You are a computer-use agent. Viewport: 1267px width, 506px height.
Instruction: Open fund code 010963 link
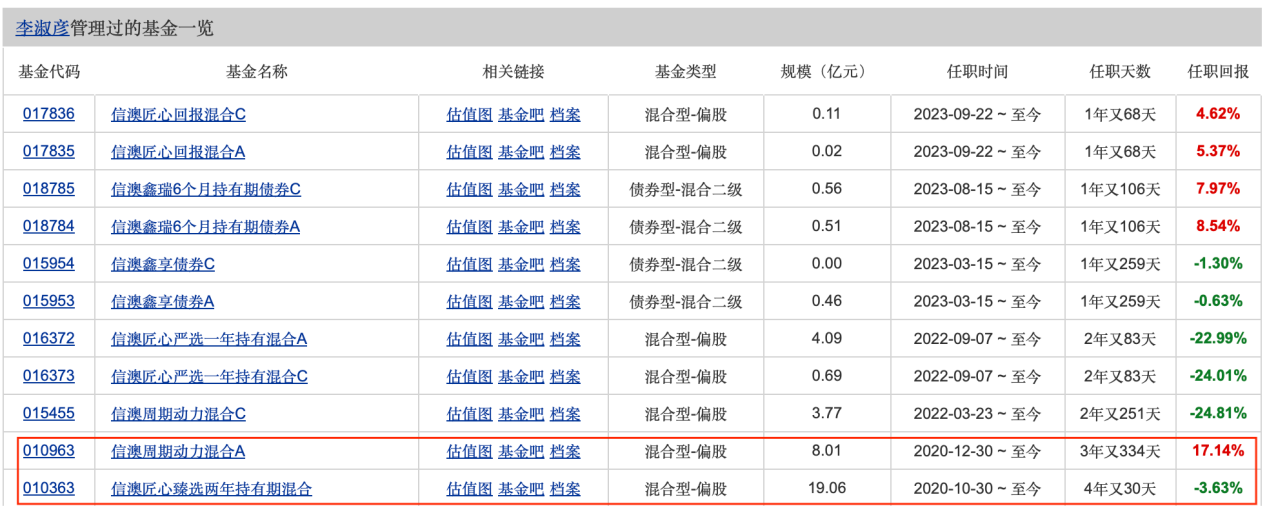click(x=49, y=451)
